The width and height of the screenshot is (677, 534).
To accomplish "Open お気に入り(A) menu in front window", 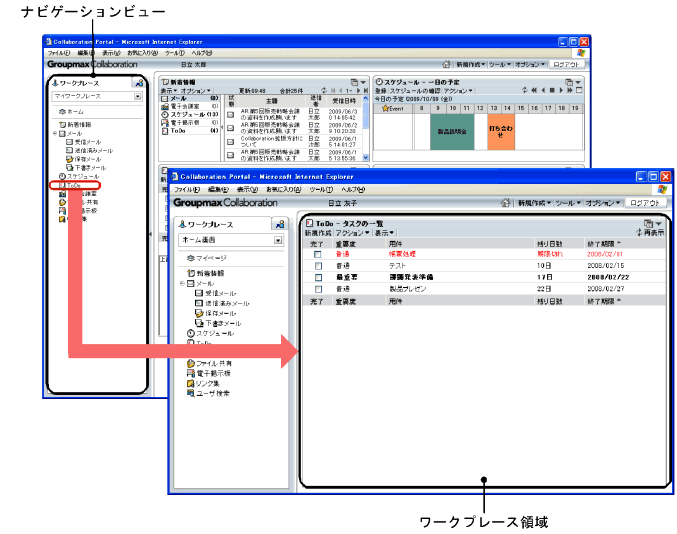I will (283, 190).
